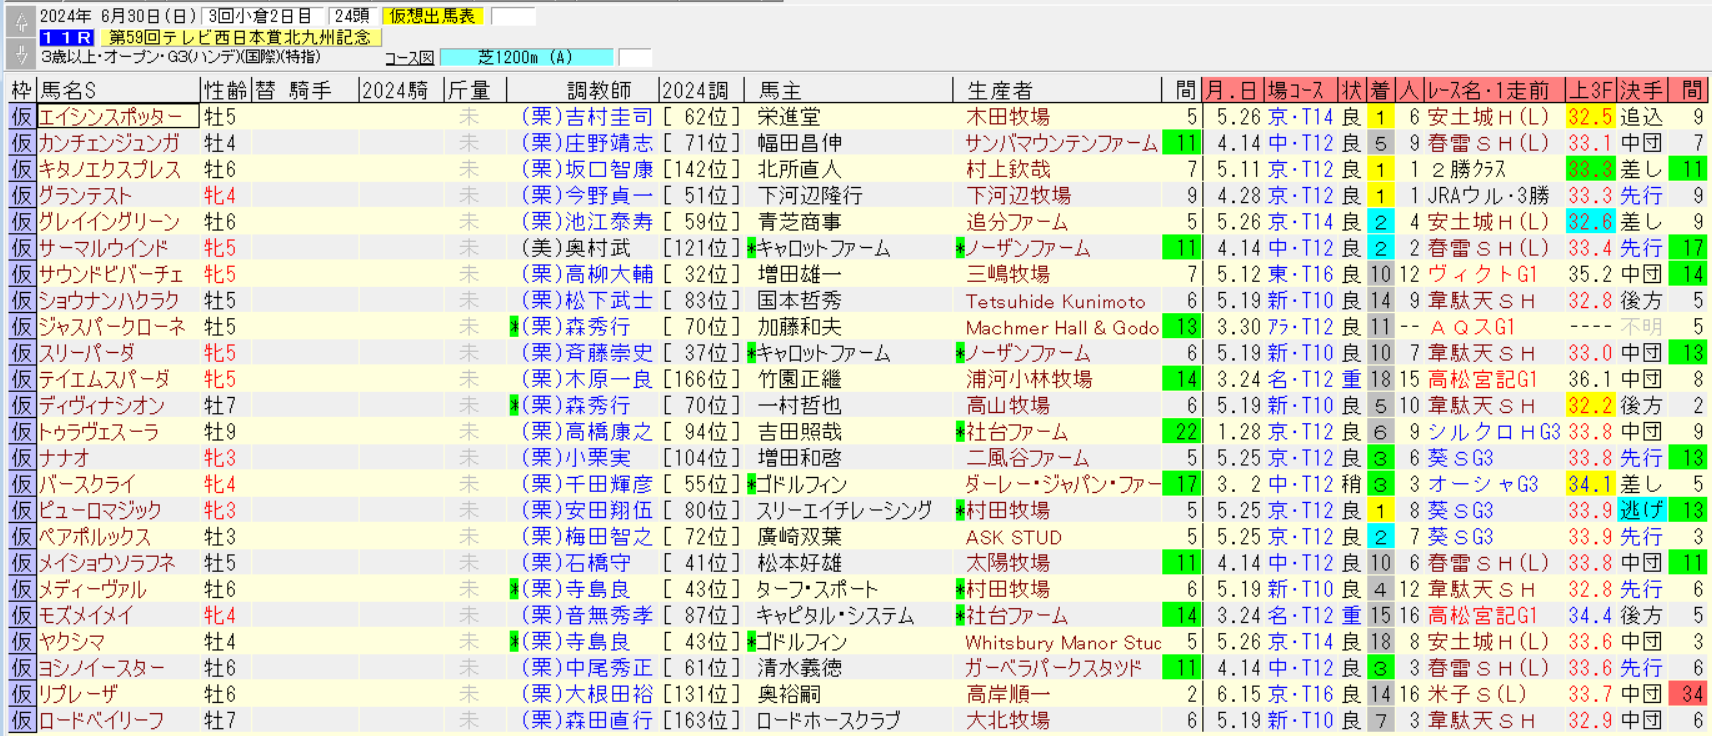Click the 騎手 column header
This screenshot has width=1712, height=736.
(310, 91)
